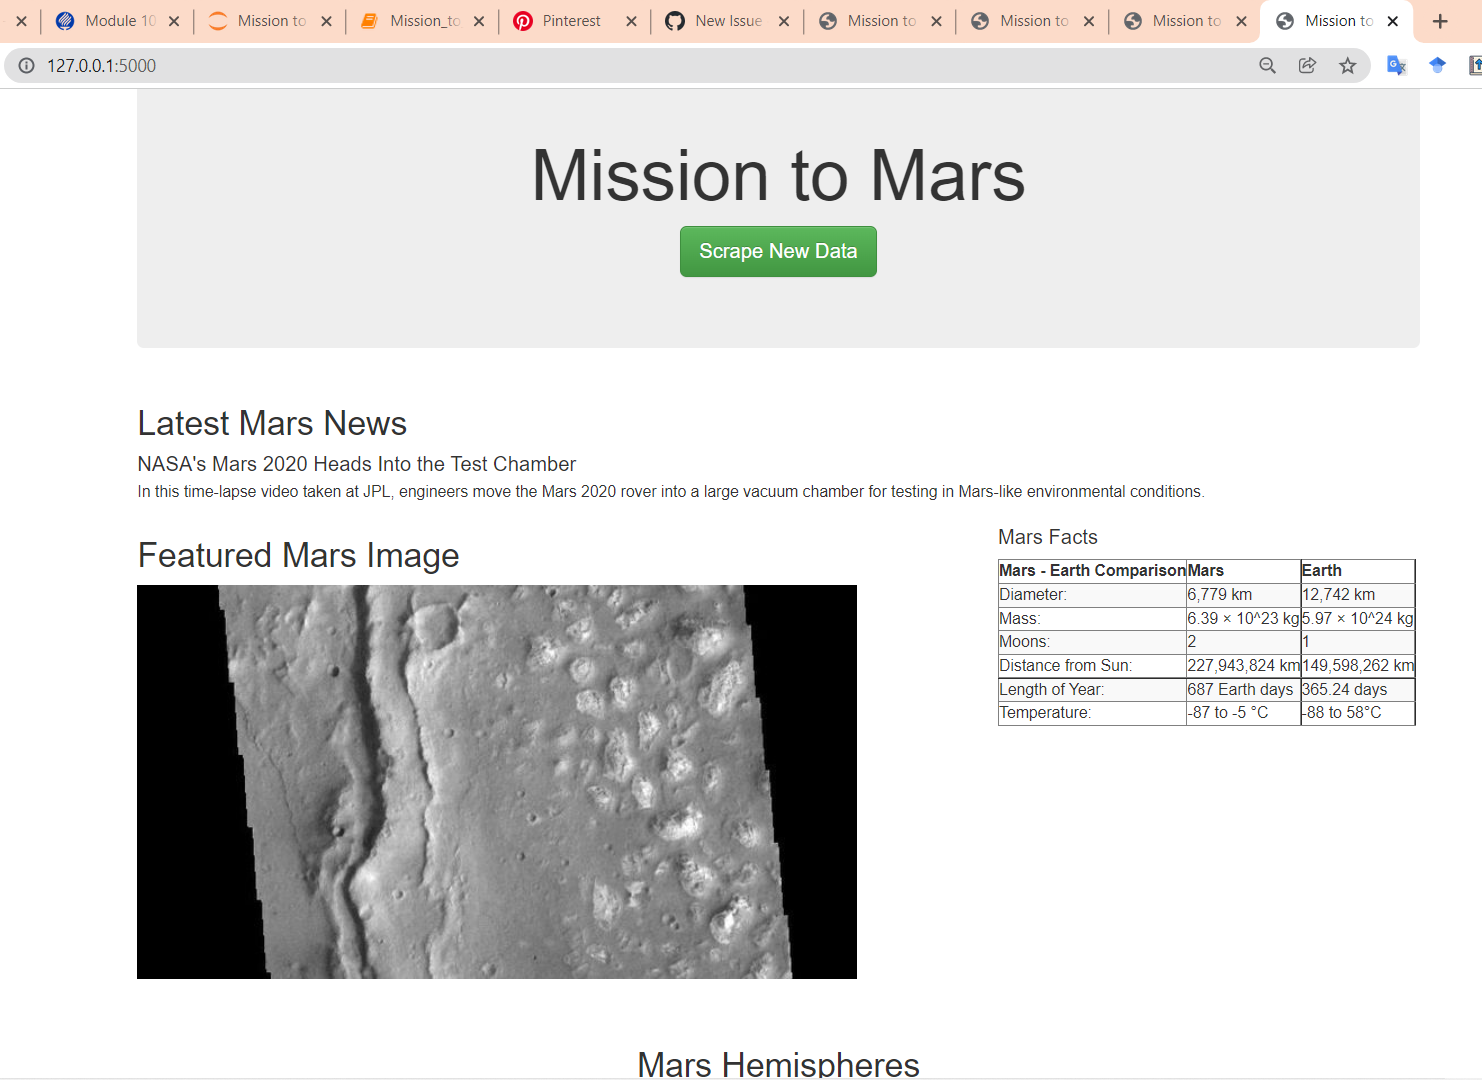Close the Module 10 tab

coord(174,21)
